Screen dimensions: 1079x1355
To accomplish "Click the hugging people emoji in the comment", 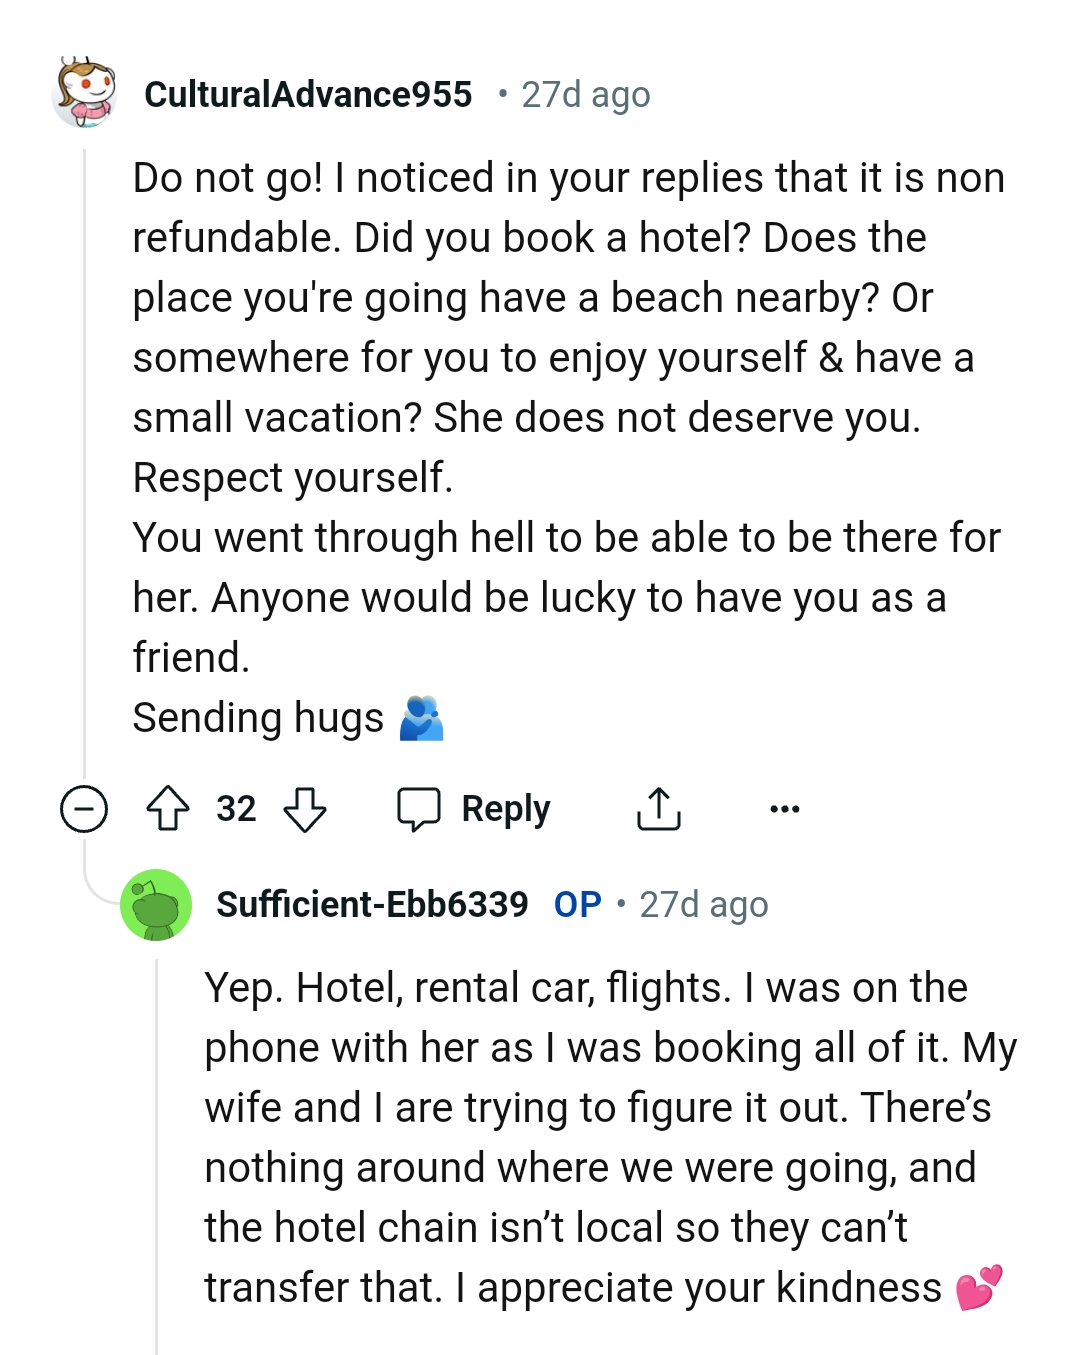I will click(x=424, y=717).
